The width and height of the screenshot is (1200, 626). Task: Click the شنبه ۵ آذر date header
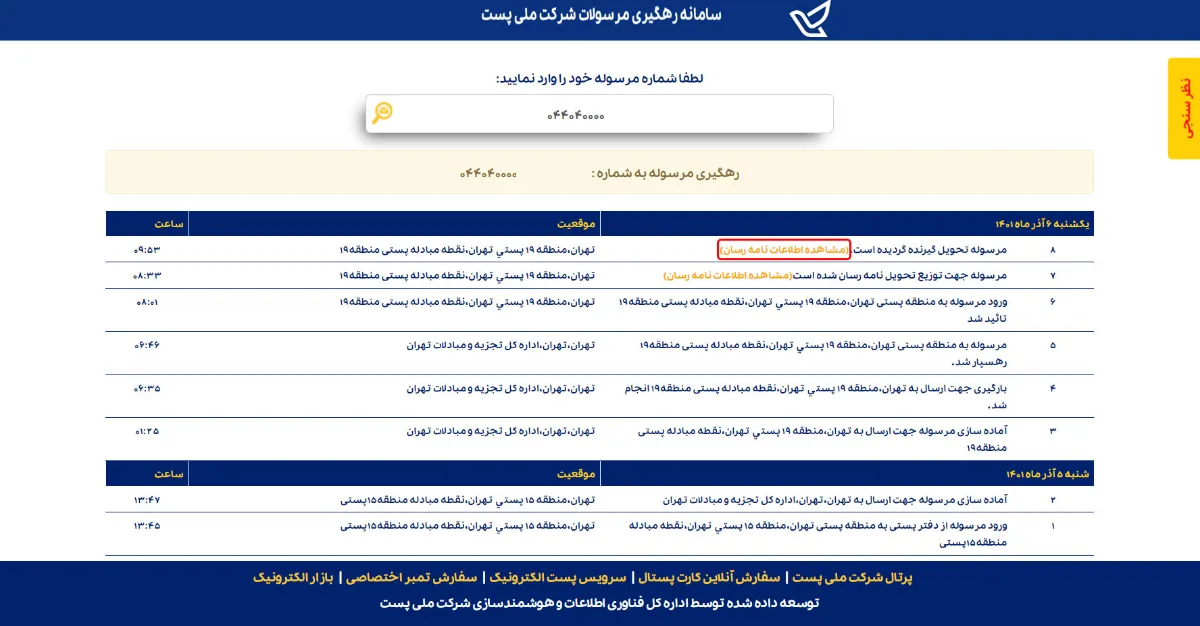[1046, 473]
